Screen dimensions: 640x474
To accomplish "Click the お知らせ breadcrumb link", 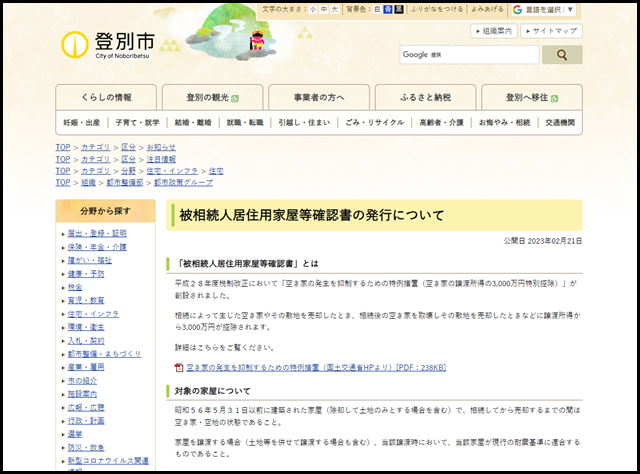I will (161, 147).
